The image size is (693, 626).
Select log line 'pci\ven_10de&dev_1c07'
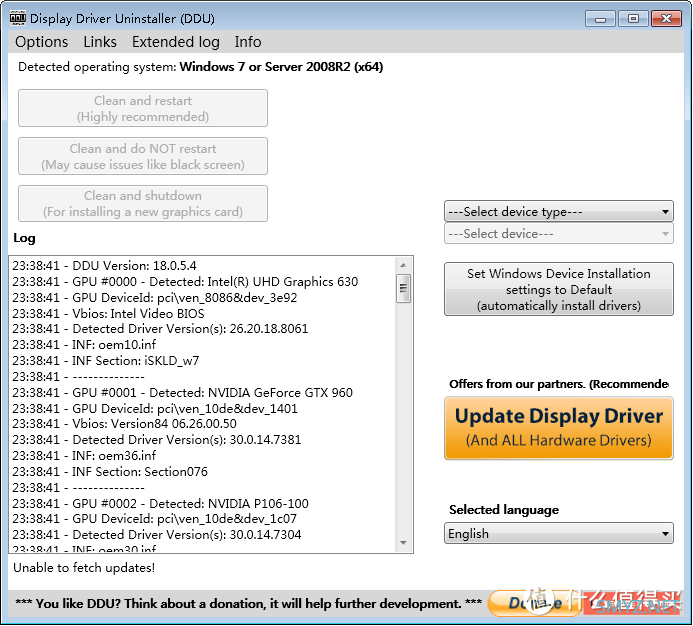coord(155,519)
